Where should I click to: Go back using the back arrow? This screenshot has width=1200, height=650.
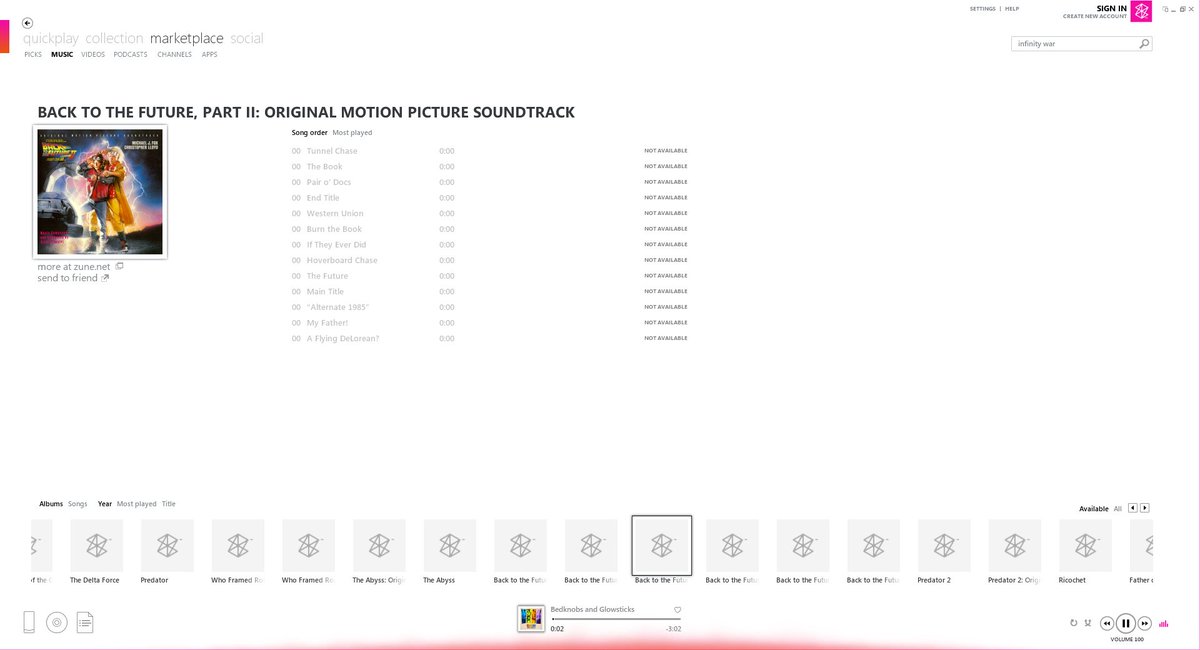point(27,22)
